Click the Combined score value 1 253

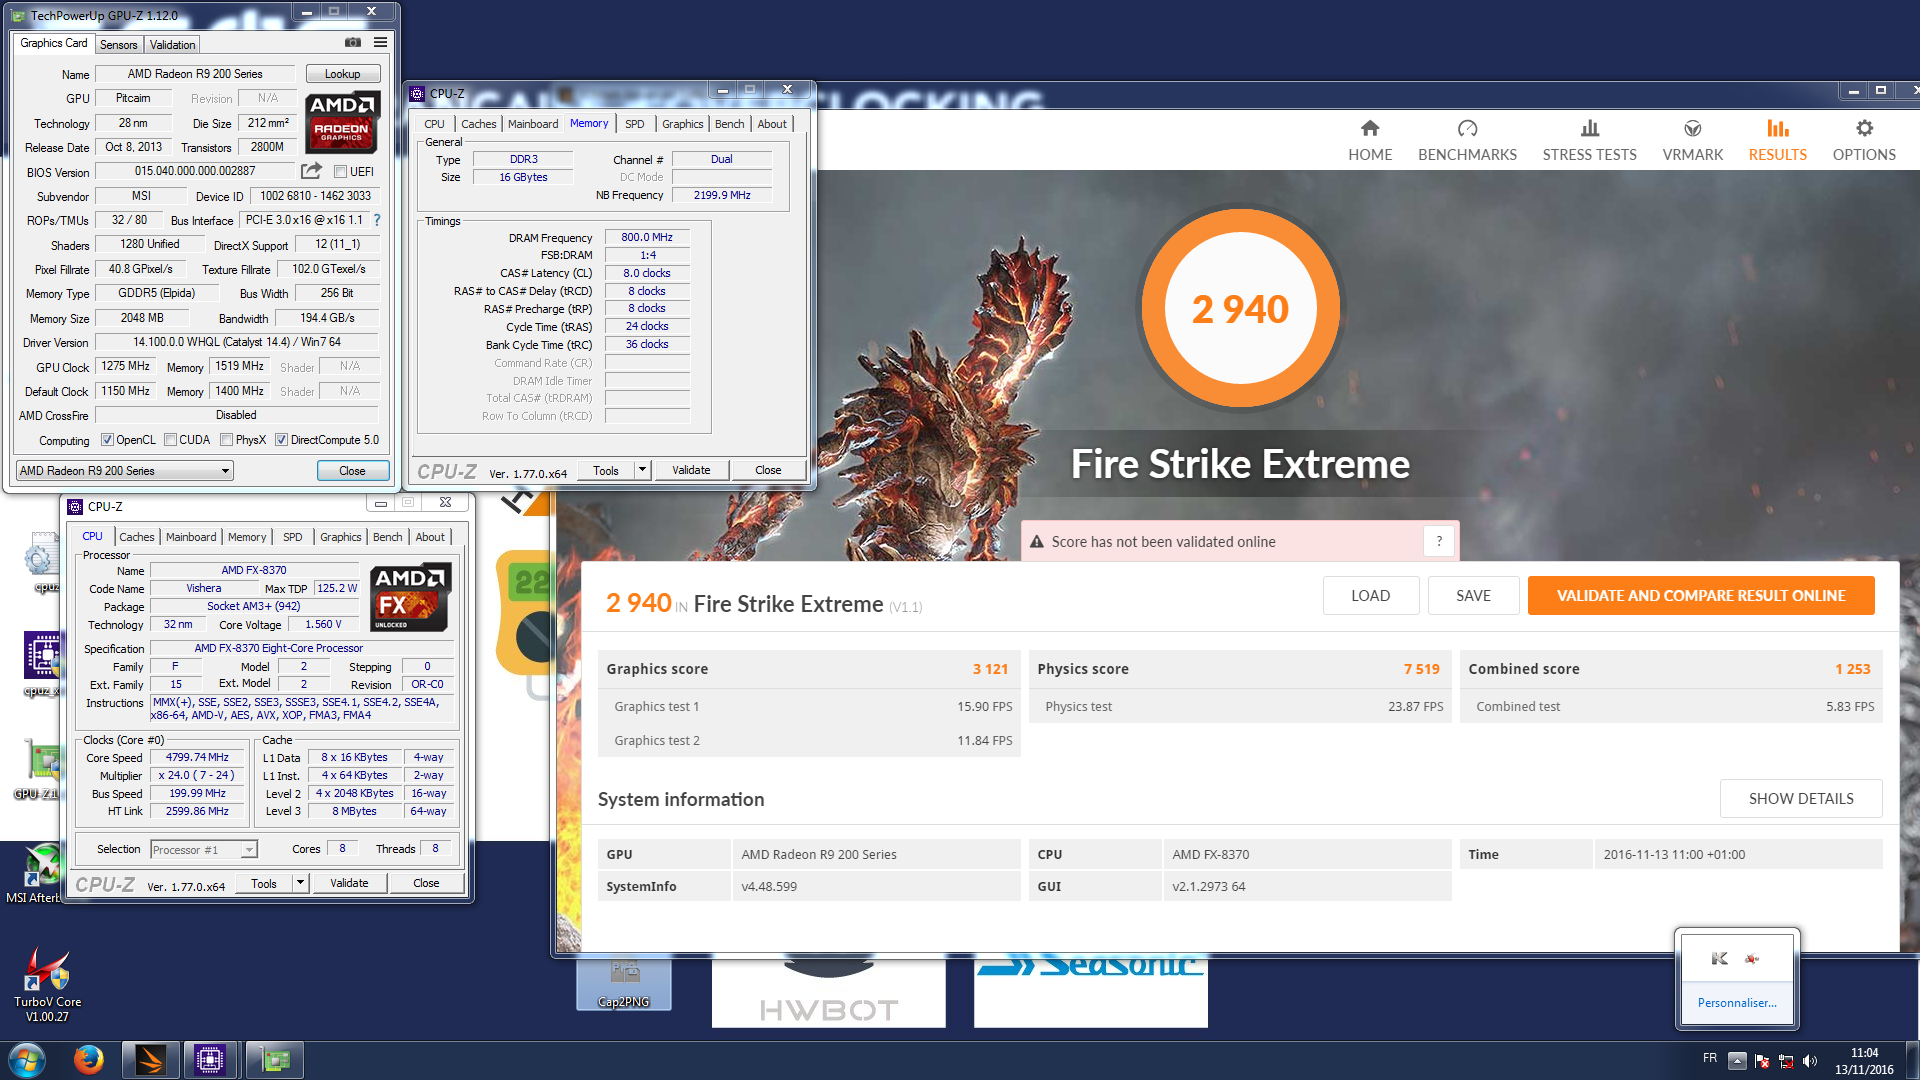click(1852, 669)
